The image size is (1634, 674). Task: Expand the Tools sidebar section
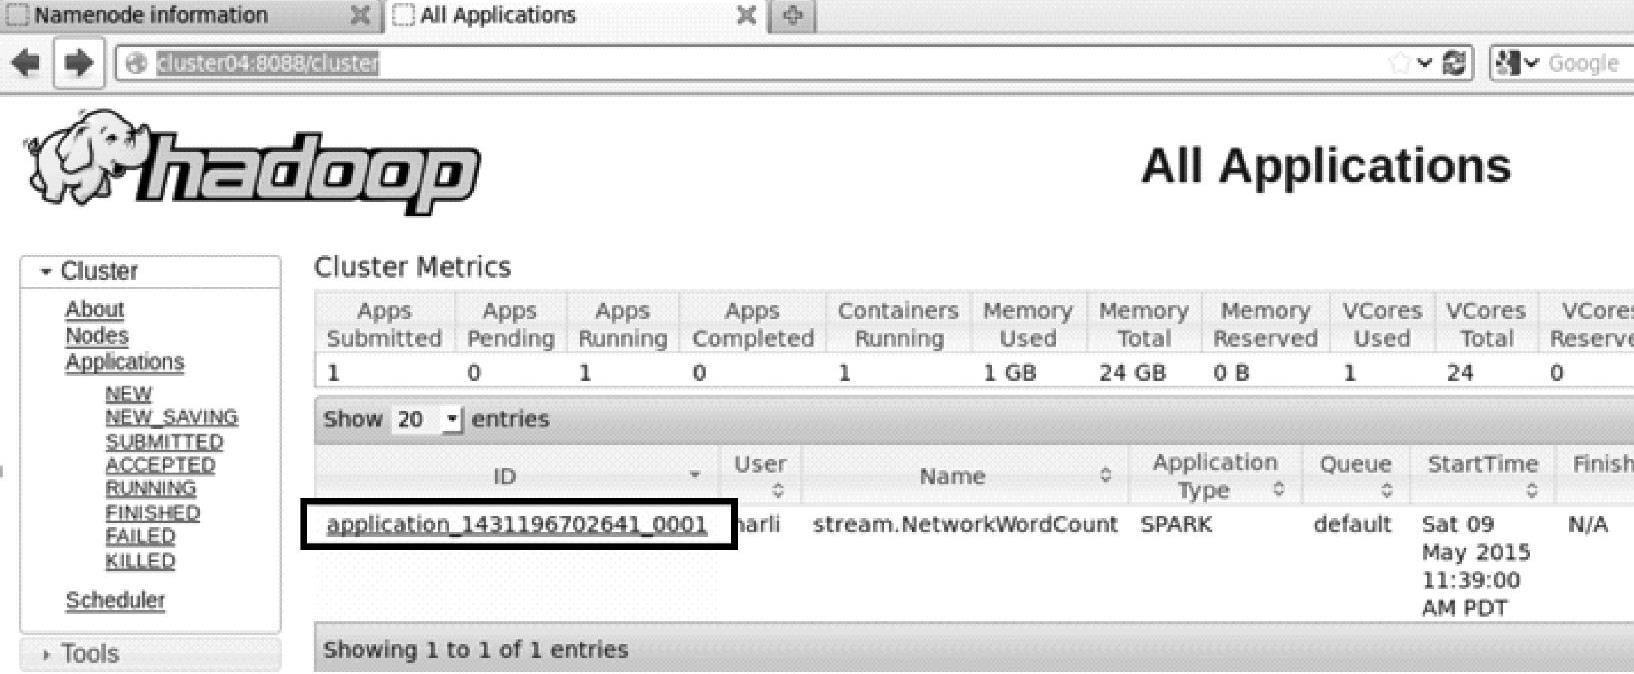pyautogui.click(x=80, y=654)
